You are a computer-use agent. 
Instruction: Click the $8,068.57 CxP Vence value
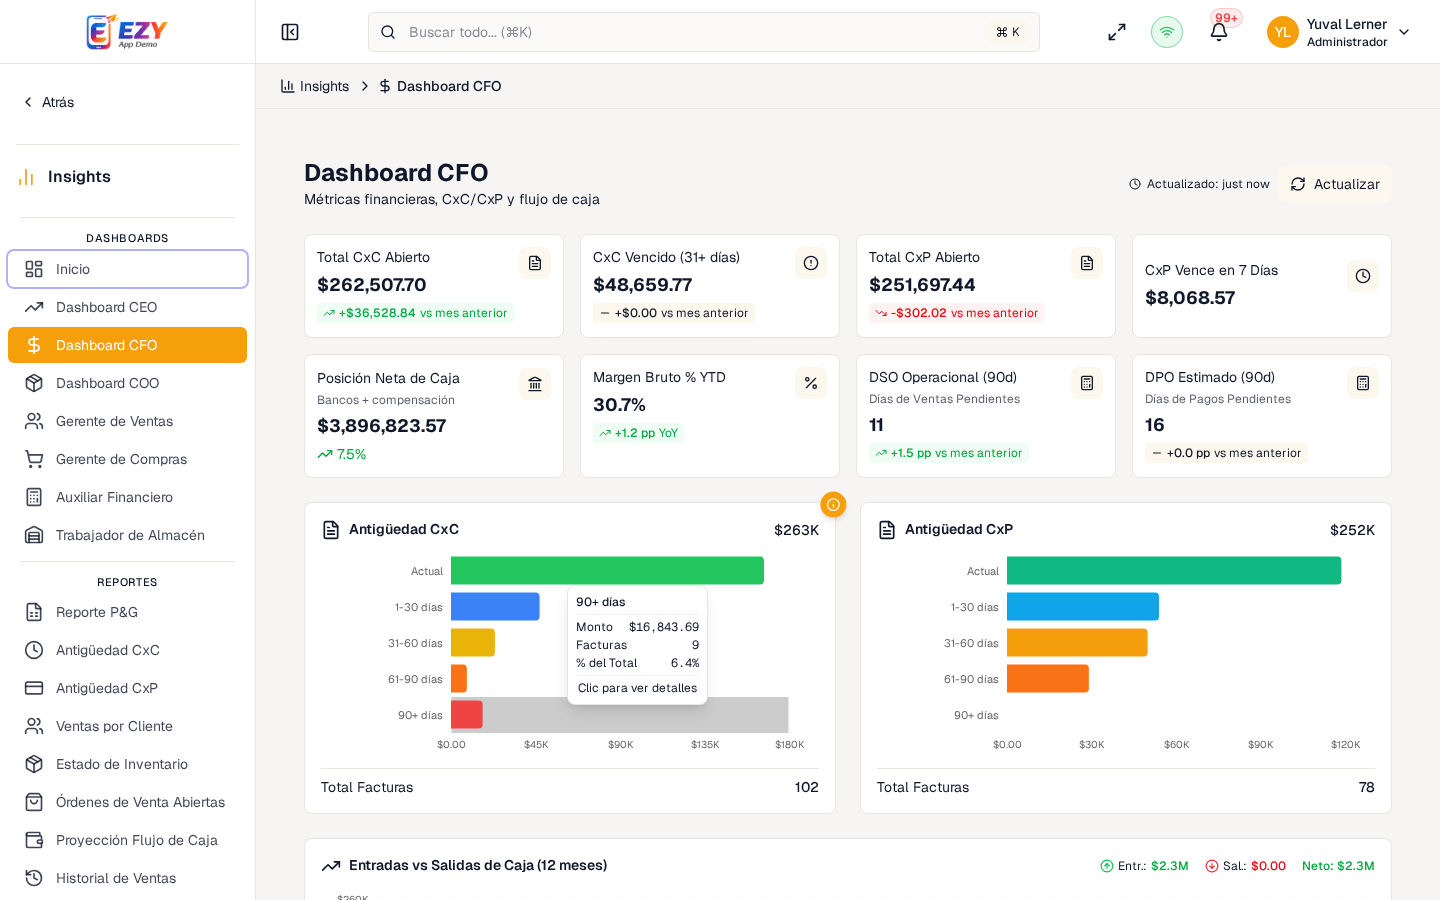[x=1190, y=298]
